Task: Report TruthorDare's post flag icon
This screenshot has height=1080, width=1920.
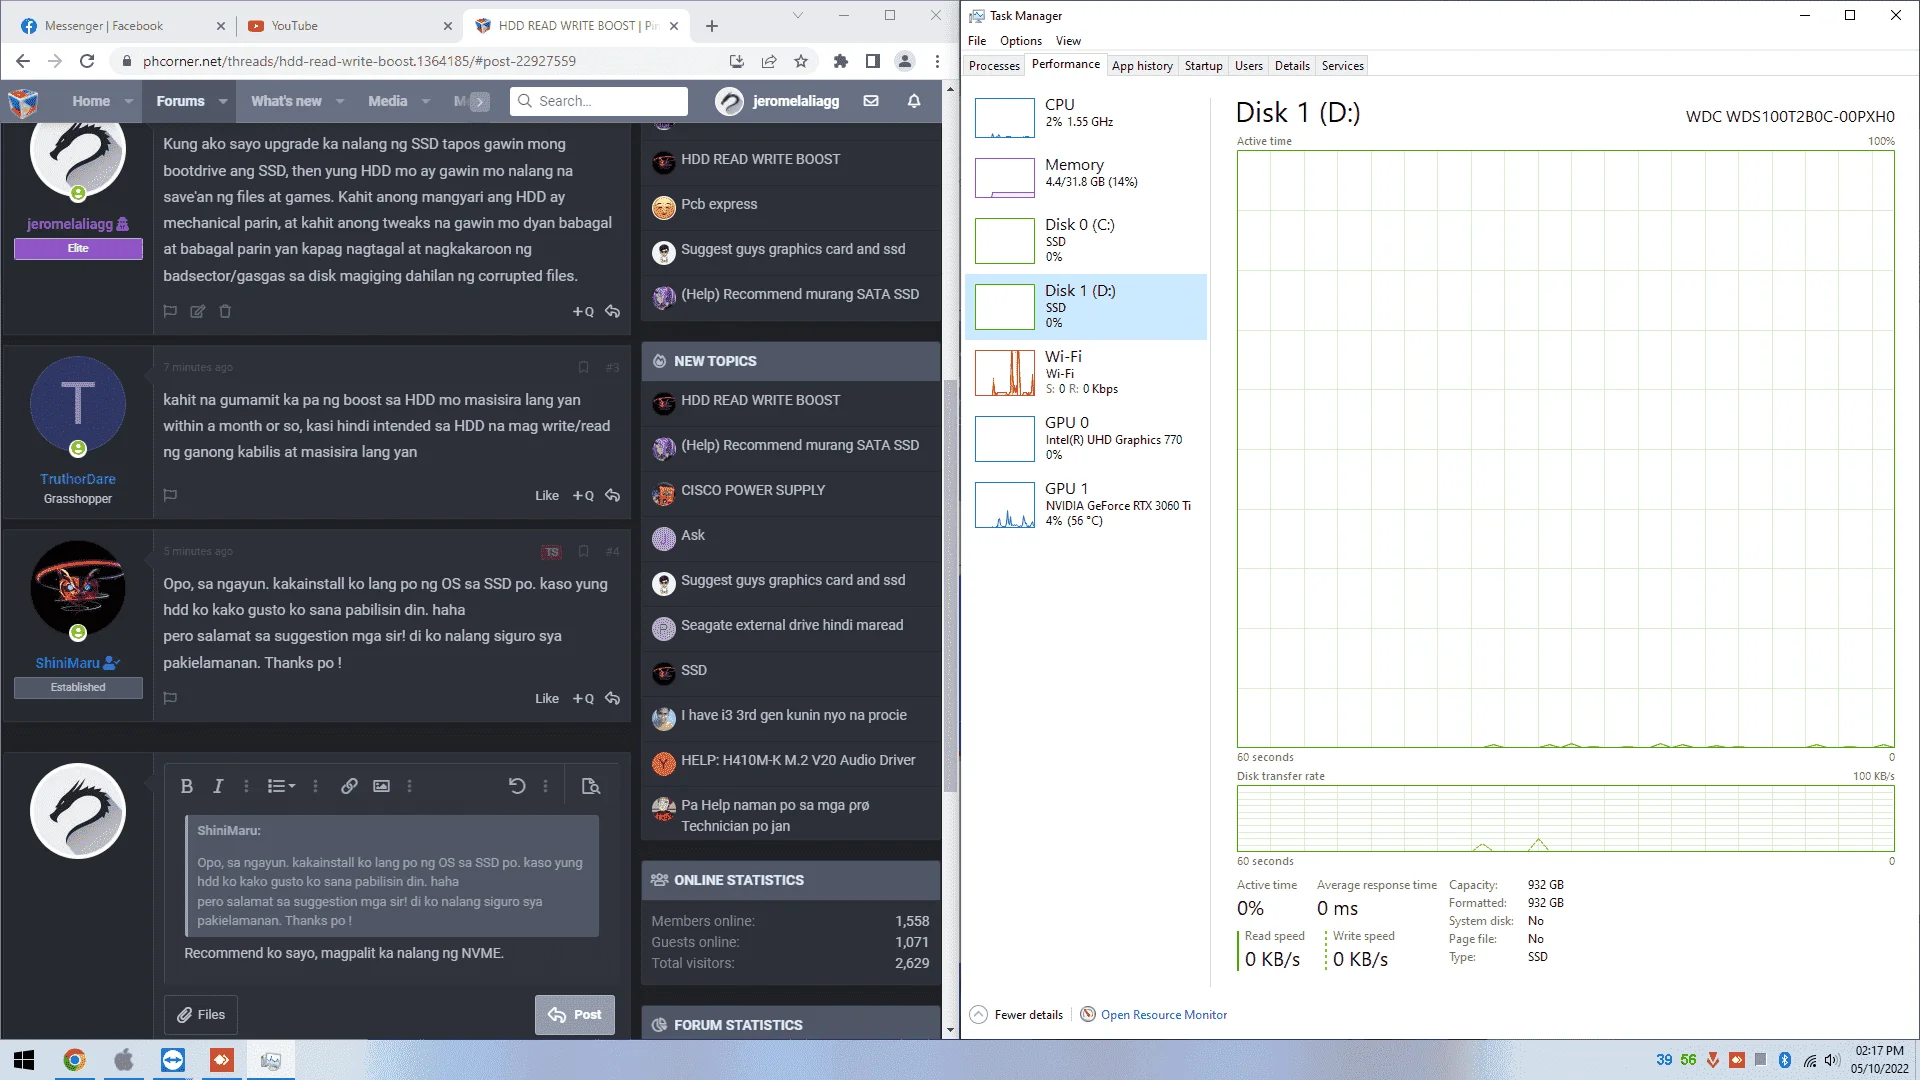Action: (x=170, y=495)
